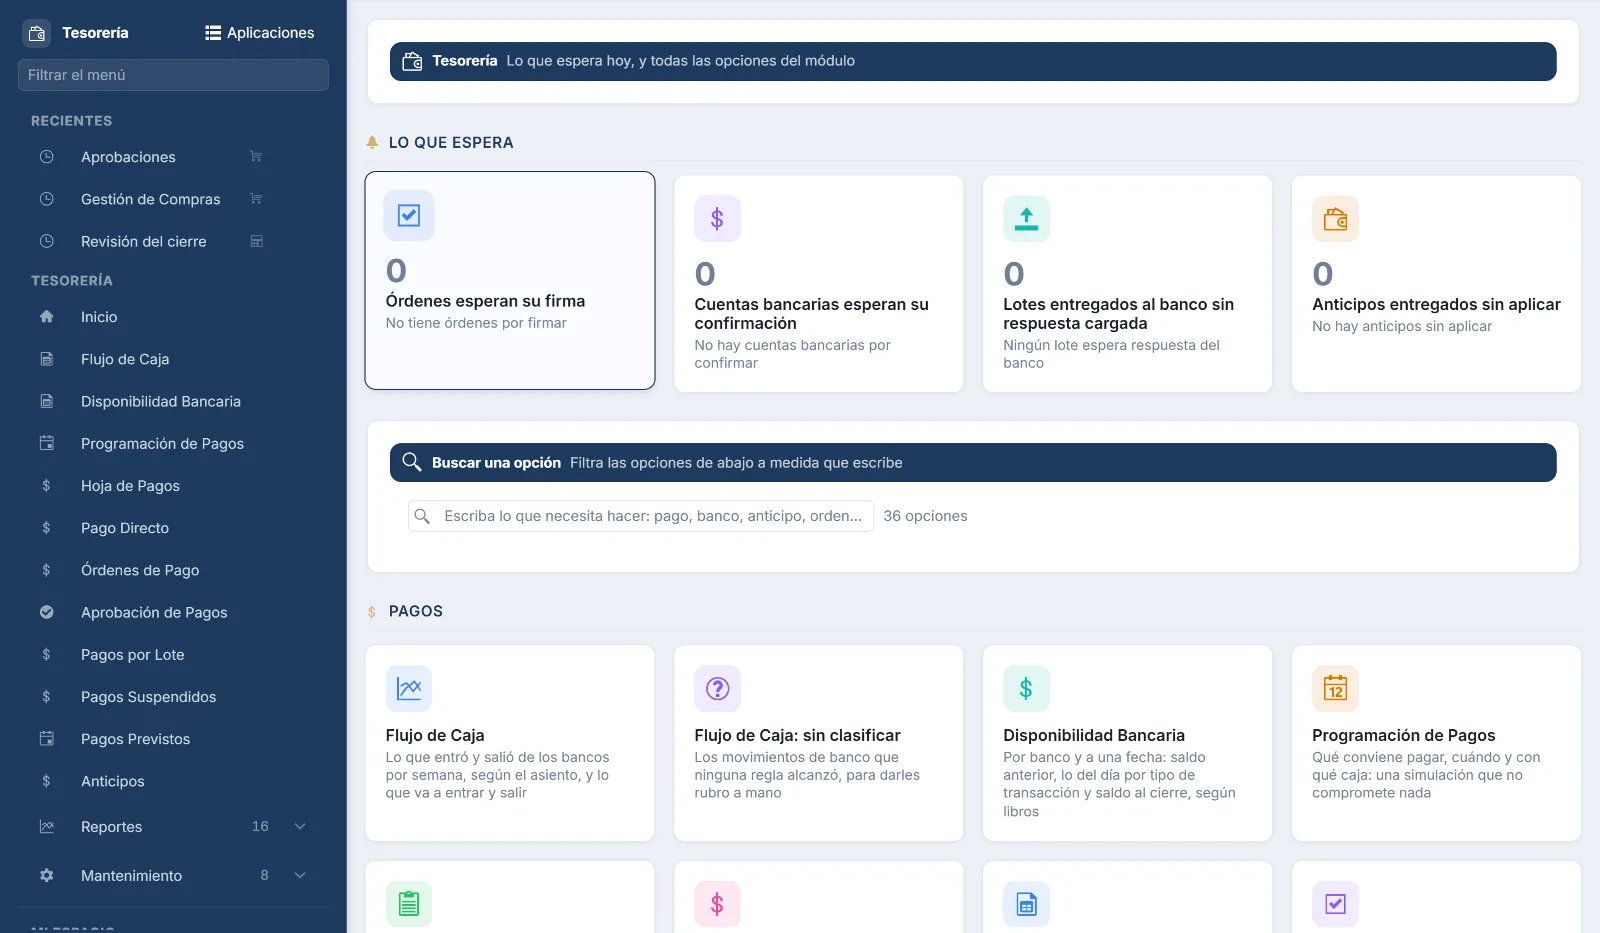Click dollar icon on Cuentas bancarias card

click(717, 219)
